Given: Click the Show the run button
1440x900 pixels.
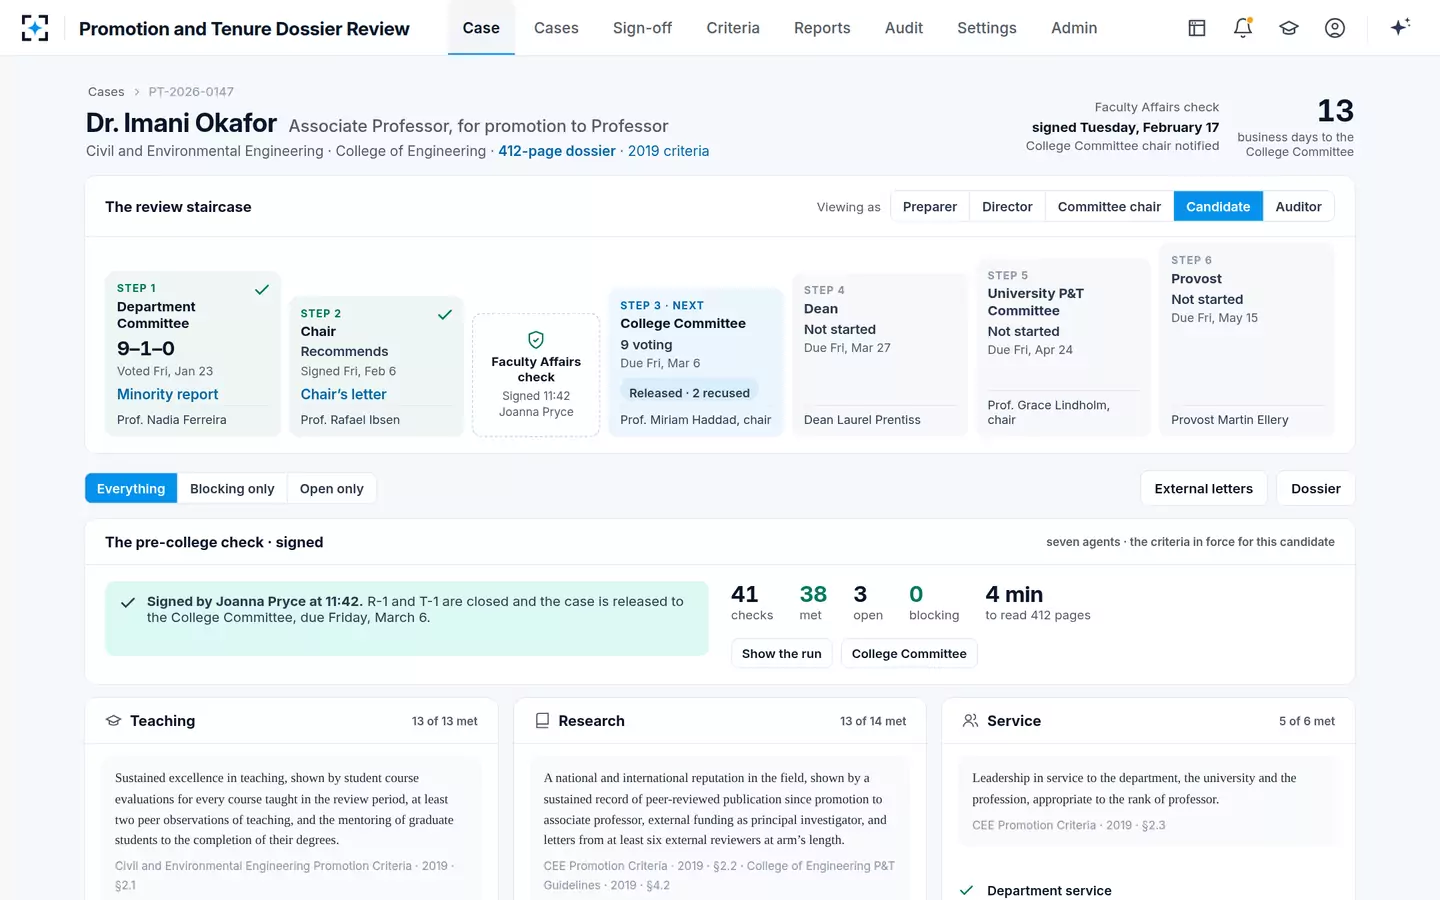Looking at the screenshot, I should pyautogui.click(x=781, y=654).
